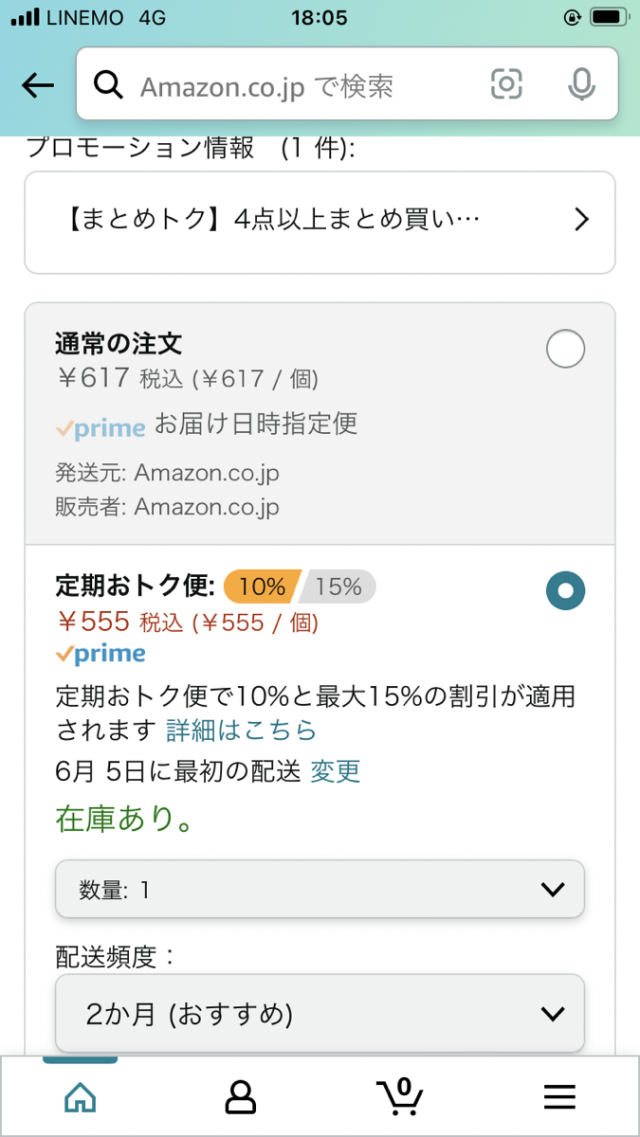Tap the back arrow icon
640x1137 pixels.
(x=38, y=86)
